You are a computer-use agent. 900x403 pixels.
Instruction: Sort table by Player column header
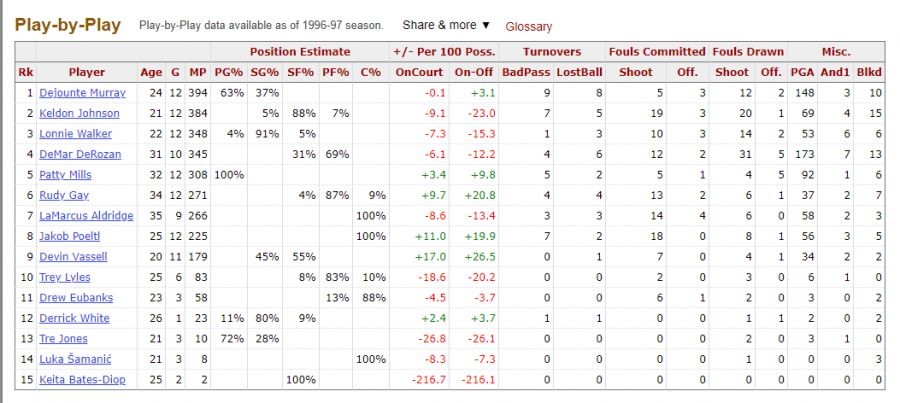(x=86, y=72)
